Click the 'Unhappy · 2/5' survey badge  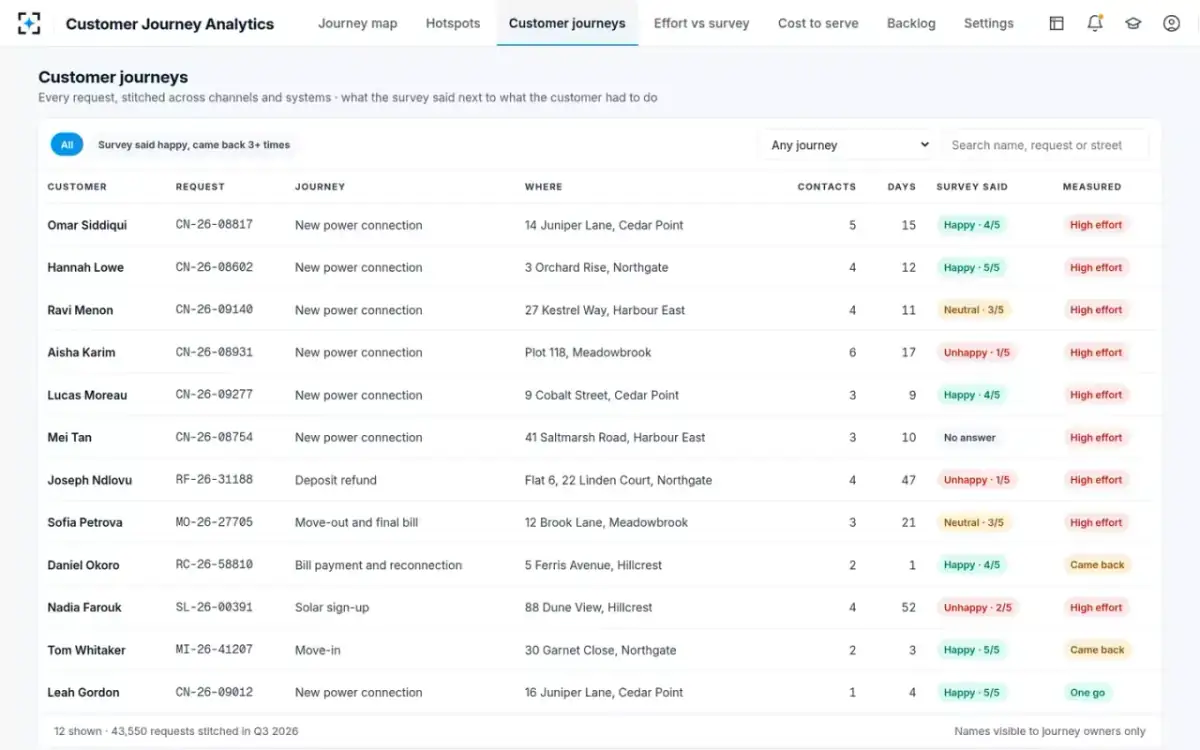pos(977,607)
